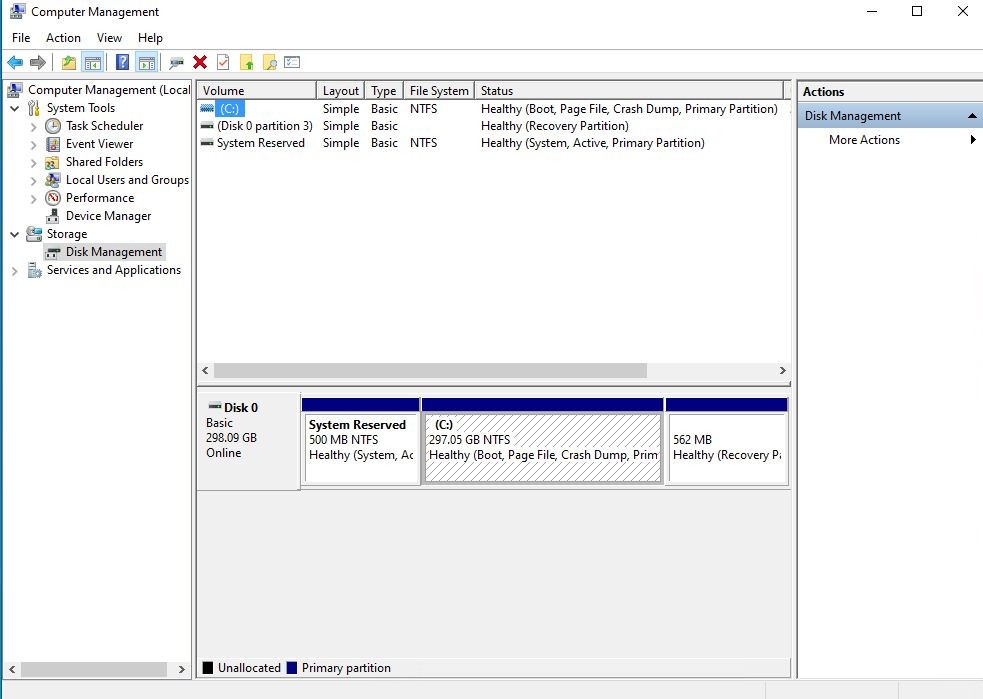The width and height of the screenshot is (983, 699).
Task: Click status text Healthy (Recovery Partition)
Action: [x=554, y=125]
